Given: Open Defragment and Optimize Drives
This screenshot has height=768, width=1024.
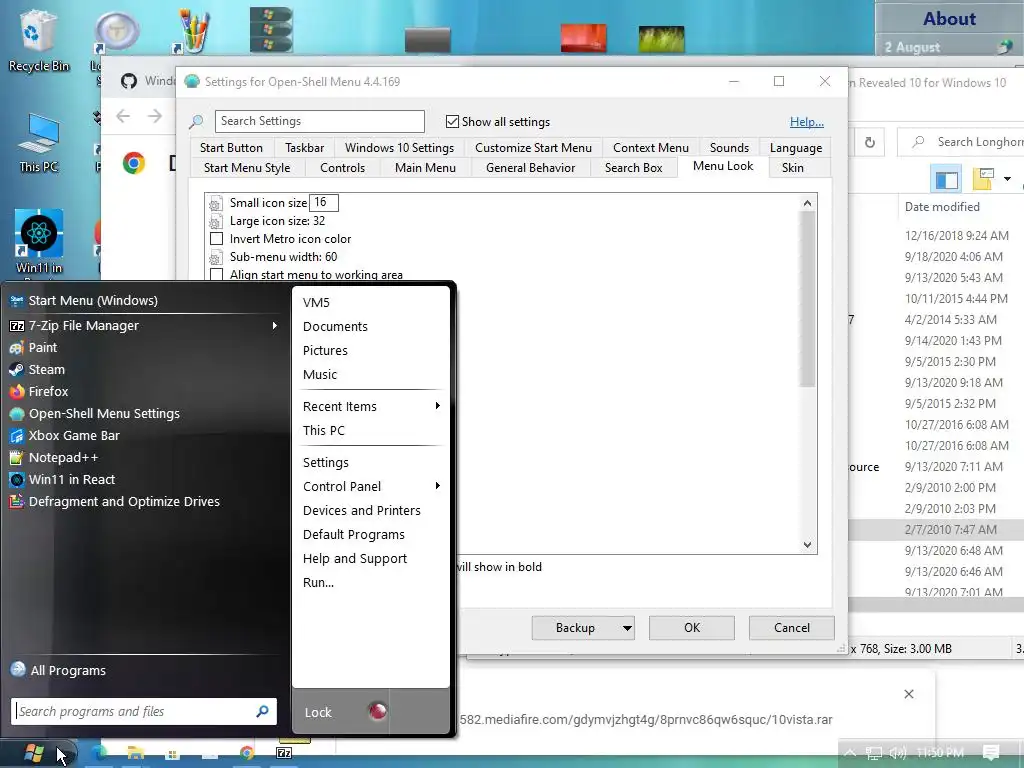Looking at the screenshot, I should [x=144, y=502].
